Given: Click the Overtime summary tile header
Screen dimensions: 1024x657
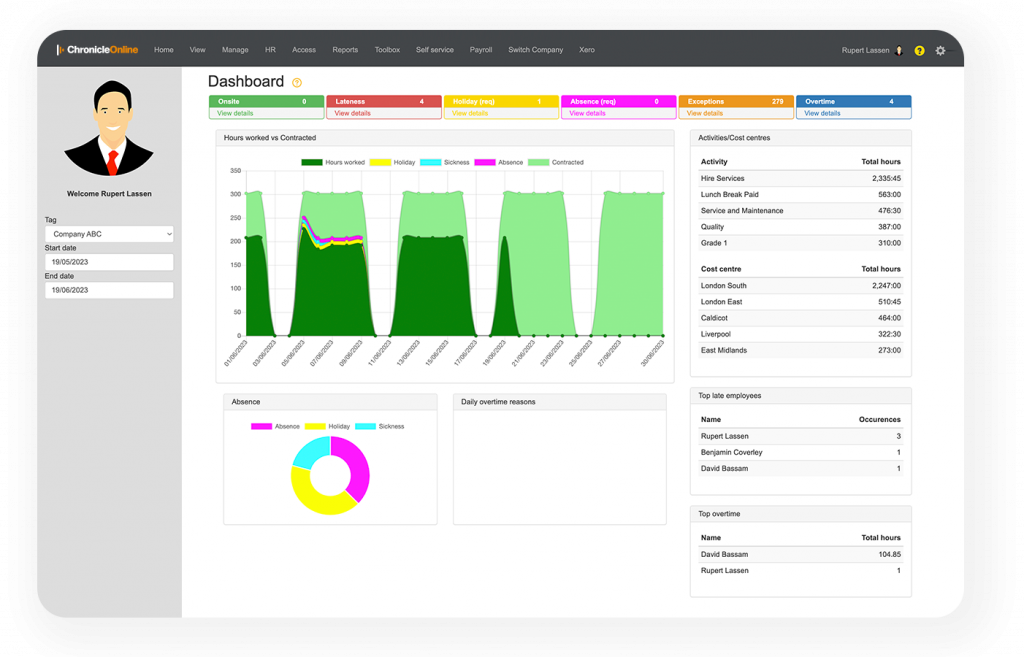Looking at the screenshot, I should pyautogui.click(x=853, y=101).
